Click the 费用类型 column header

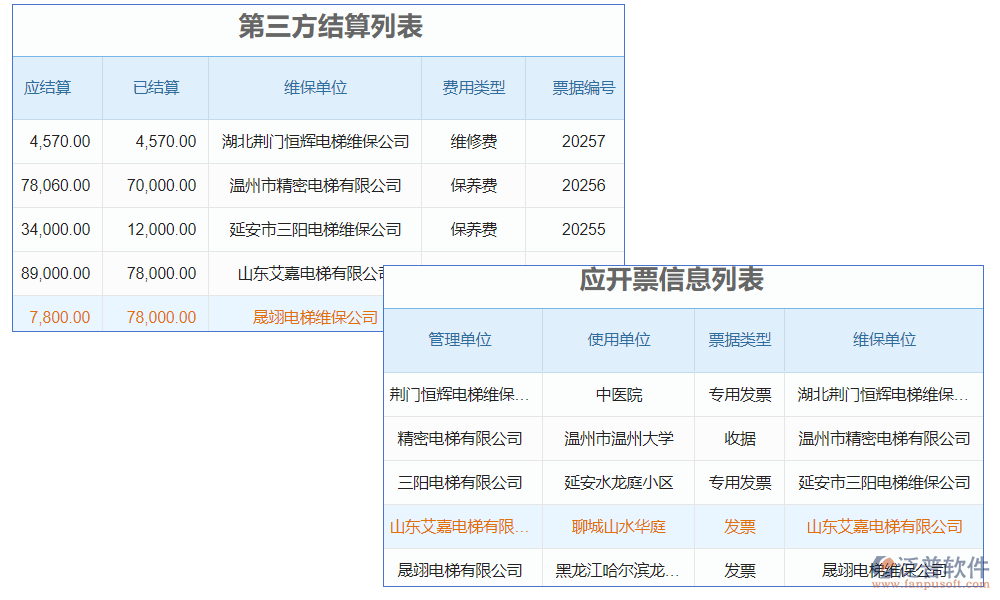point(472,88)
